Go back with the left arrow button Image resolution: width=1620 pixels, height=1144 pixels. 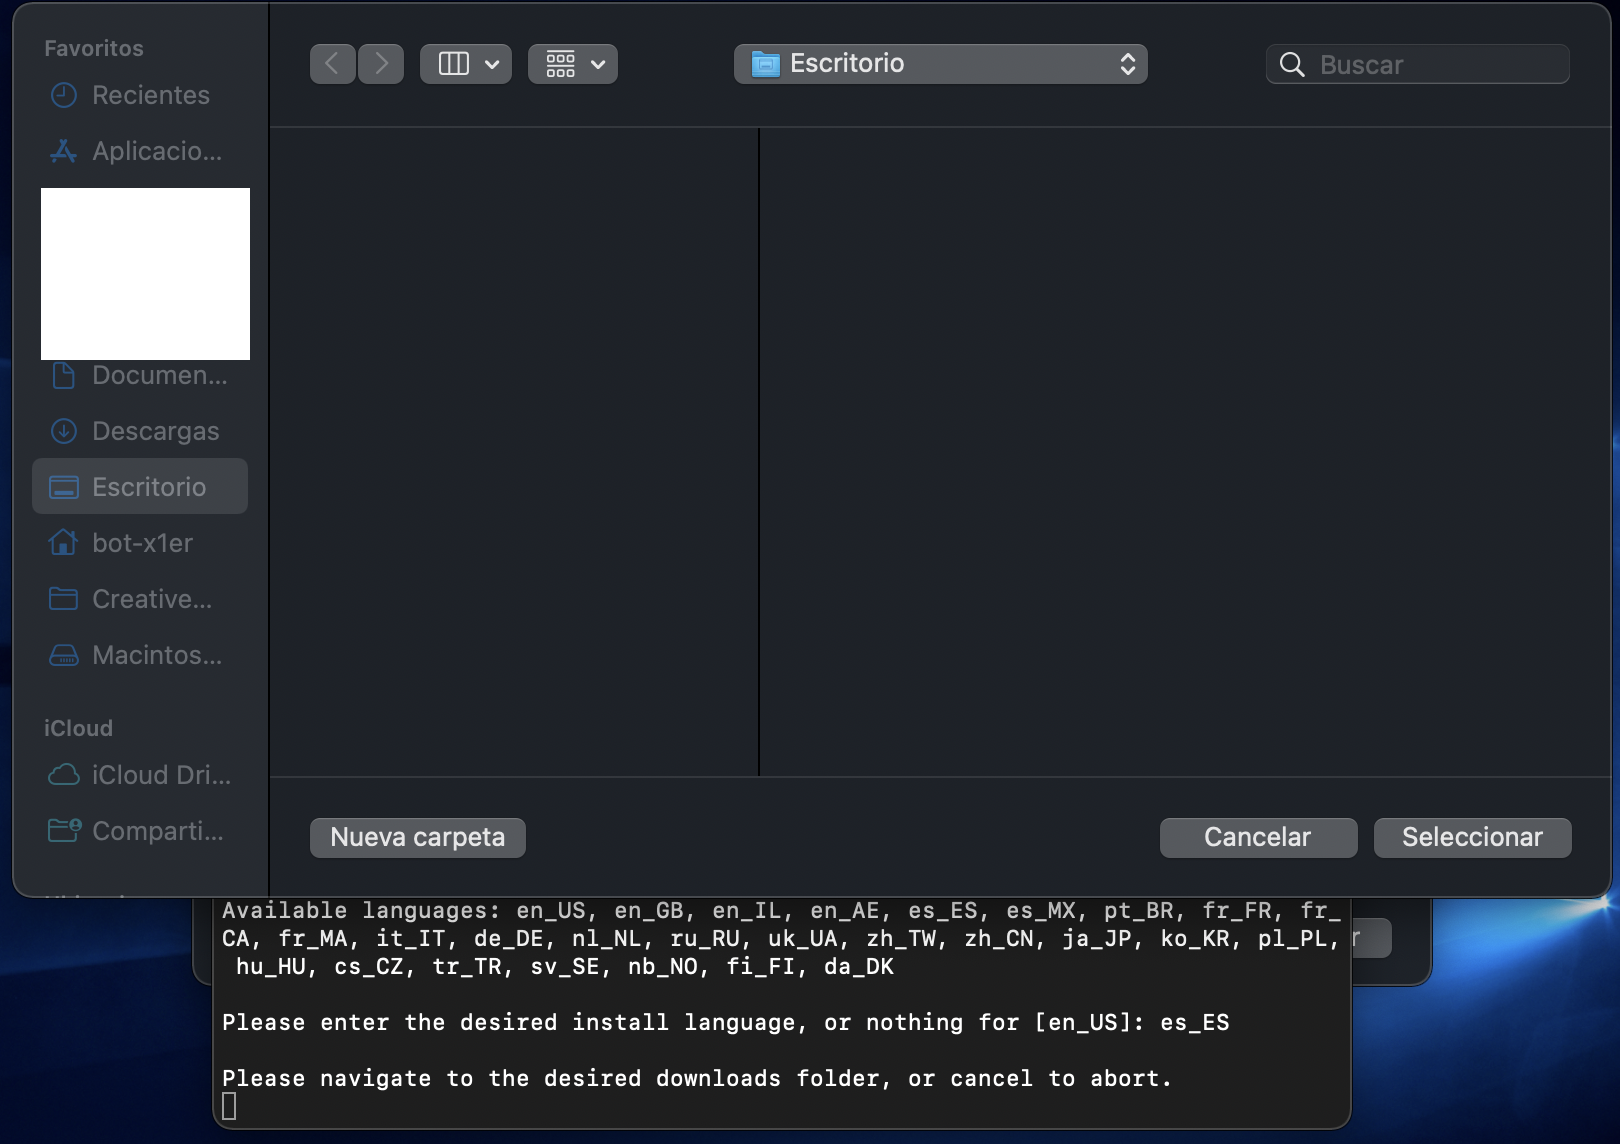[333, 64]
